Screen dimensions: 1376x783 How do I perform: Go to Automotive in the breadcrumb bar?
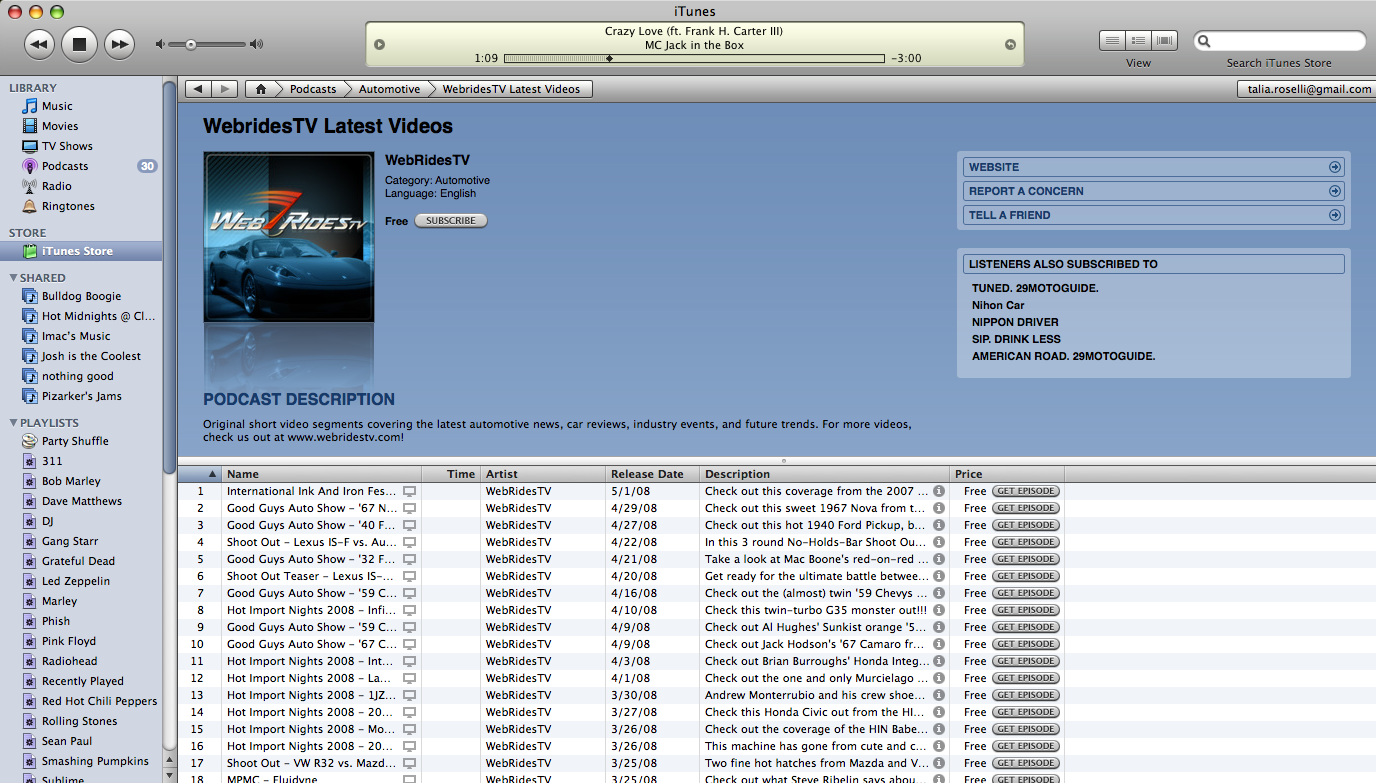click(389, 89)
